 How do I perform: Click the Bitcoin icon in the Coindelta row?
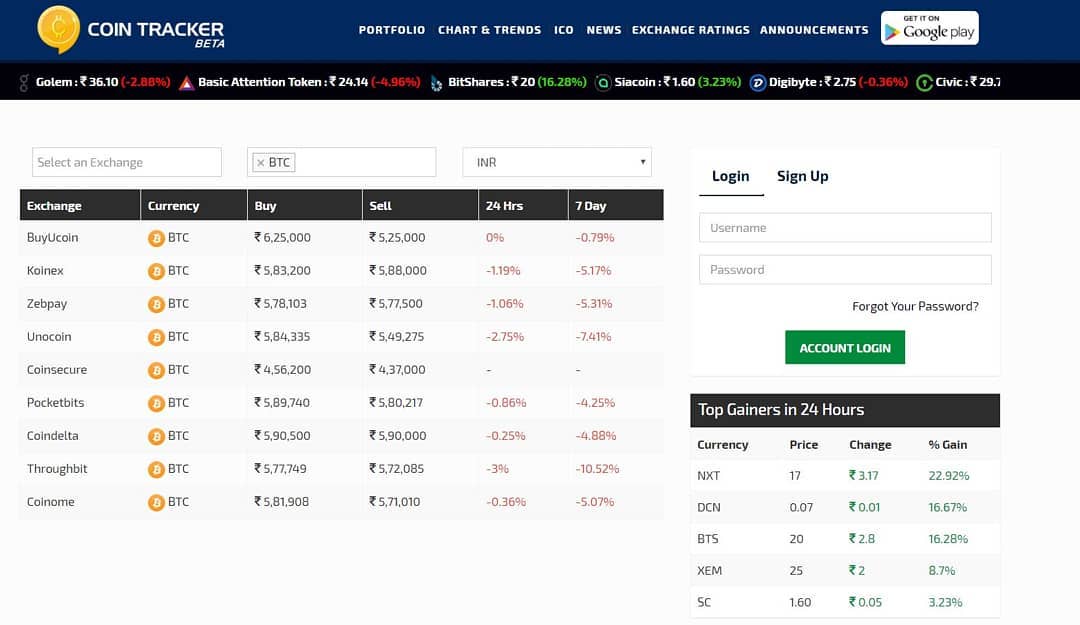156,436
